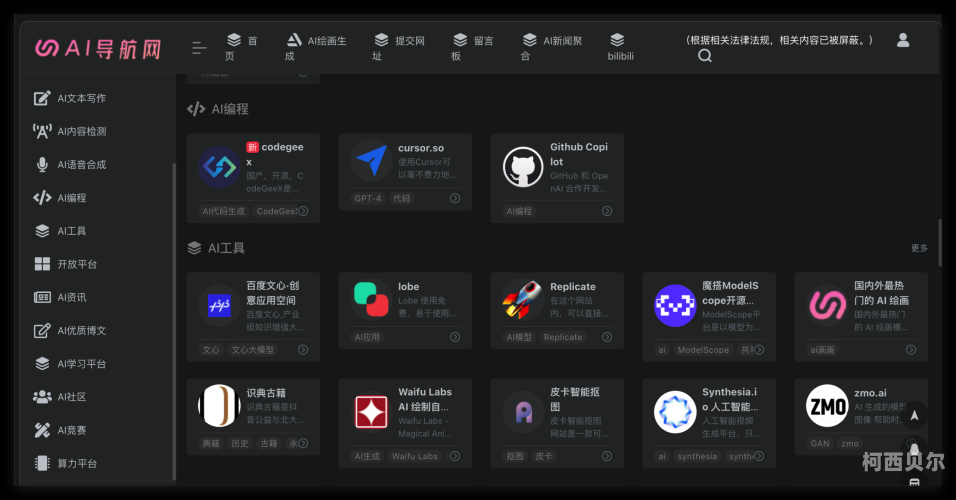
Task: Toggle the sidebar hamburger menu icon
Action: coord(199,48)
